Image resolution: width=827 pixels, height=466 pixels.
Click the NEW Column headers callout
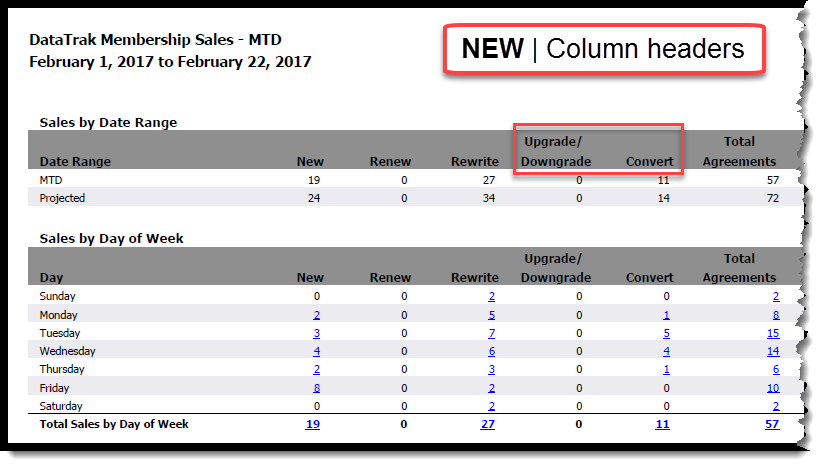[x=603, y=48]
